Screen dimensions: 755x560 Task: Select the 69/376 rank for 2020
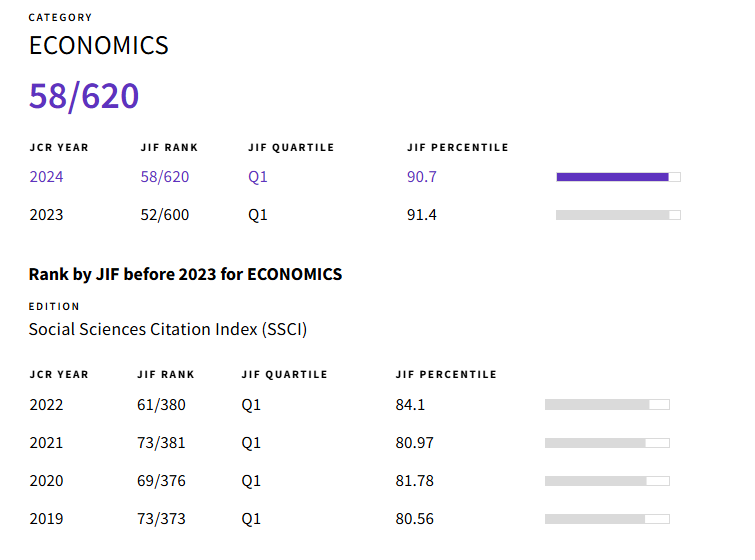coord(161,481)
